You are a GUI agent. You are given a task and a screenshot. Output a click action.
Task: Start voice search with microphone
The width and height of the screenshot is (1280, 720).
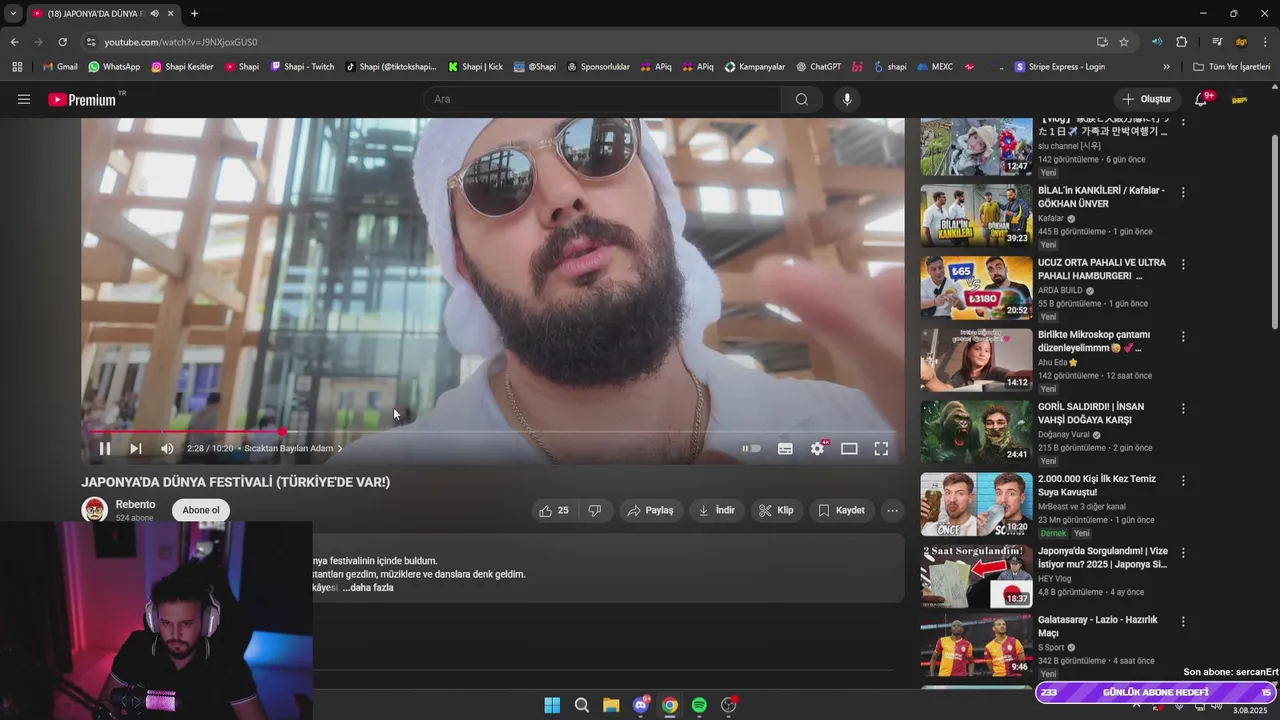[847, 99]
